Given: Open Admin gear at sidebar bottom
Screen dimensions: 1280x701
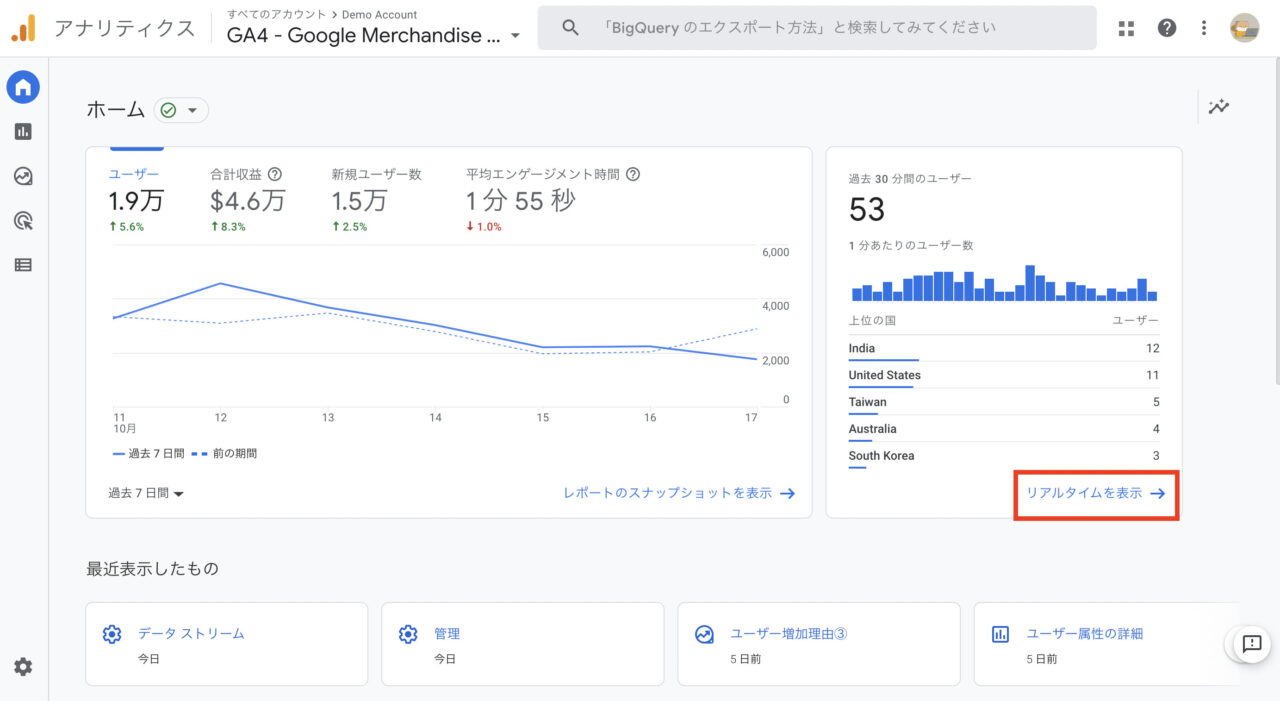Looking at the screenshot, I should (23, 666).
